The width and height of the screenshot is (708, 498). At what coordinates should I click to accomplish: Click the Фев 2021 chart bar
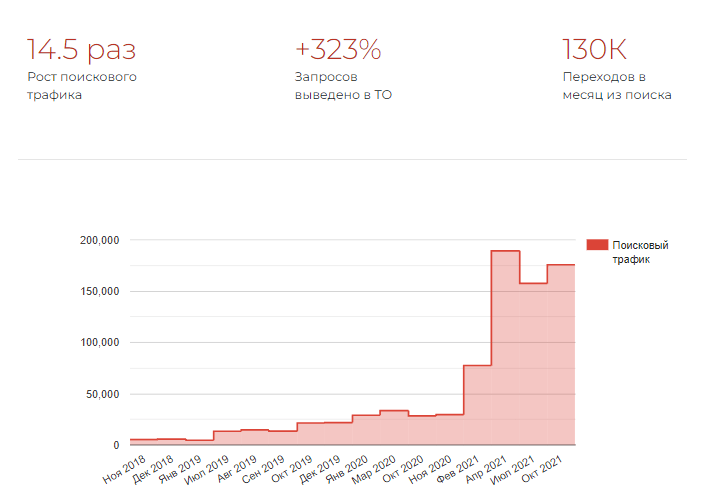point(478,405)
